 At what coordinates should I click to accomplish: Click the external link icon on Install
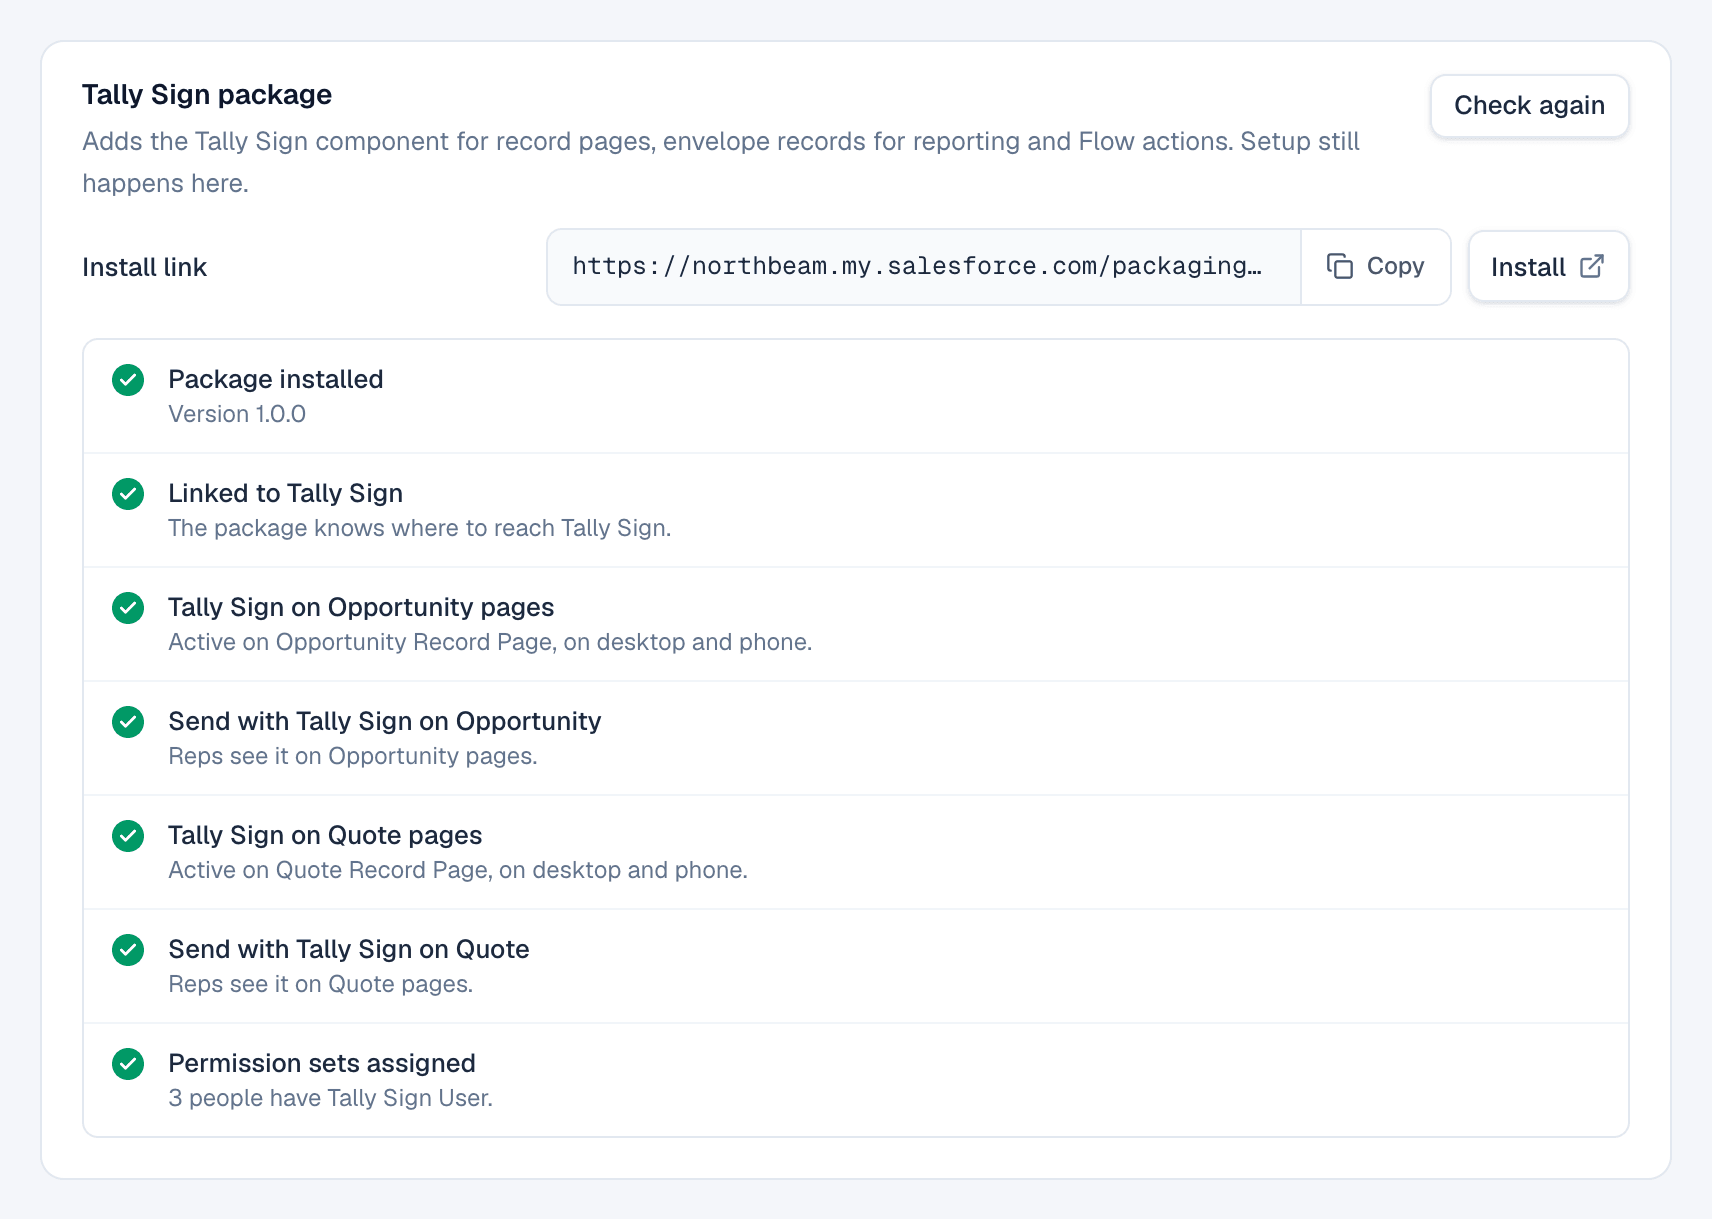1592,266
